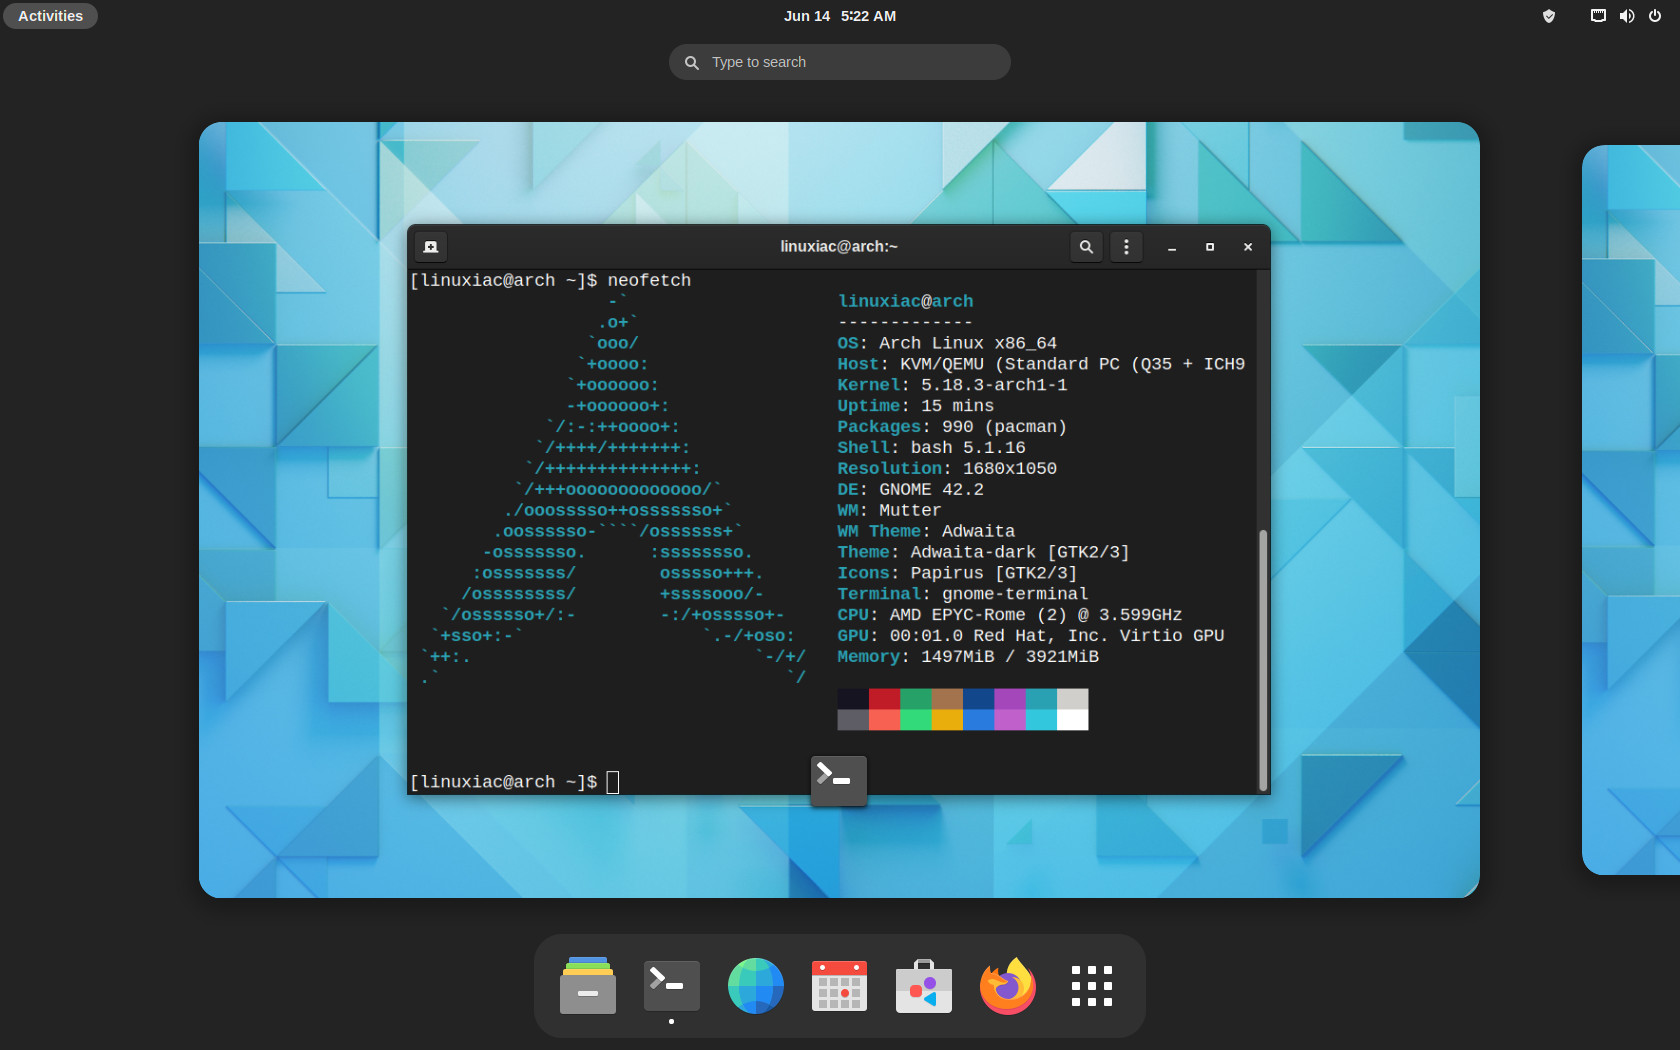Image resolution: width=1680 pixels, height=1050 pixels.
Task: Minimize the terminal window
Action: (1171, 247)
